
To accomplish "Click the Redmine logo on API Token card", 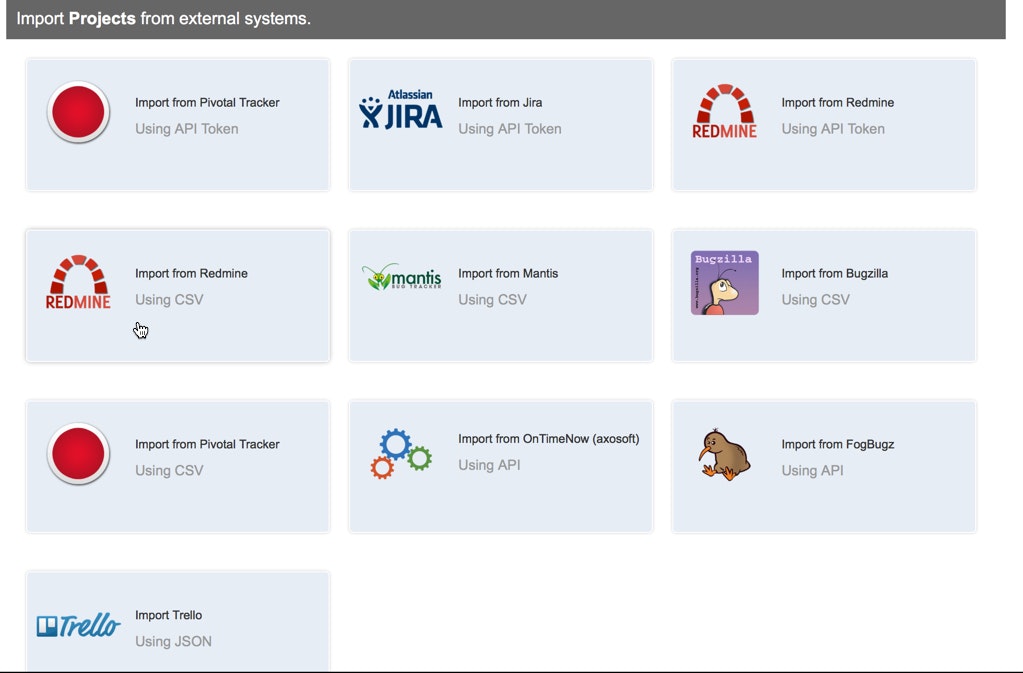I will pyautogui.click(x=724, y=111).
